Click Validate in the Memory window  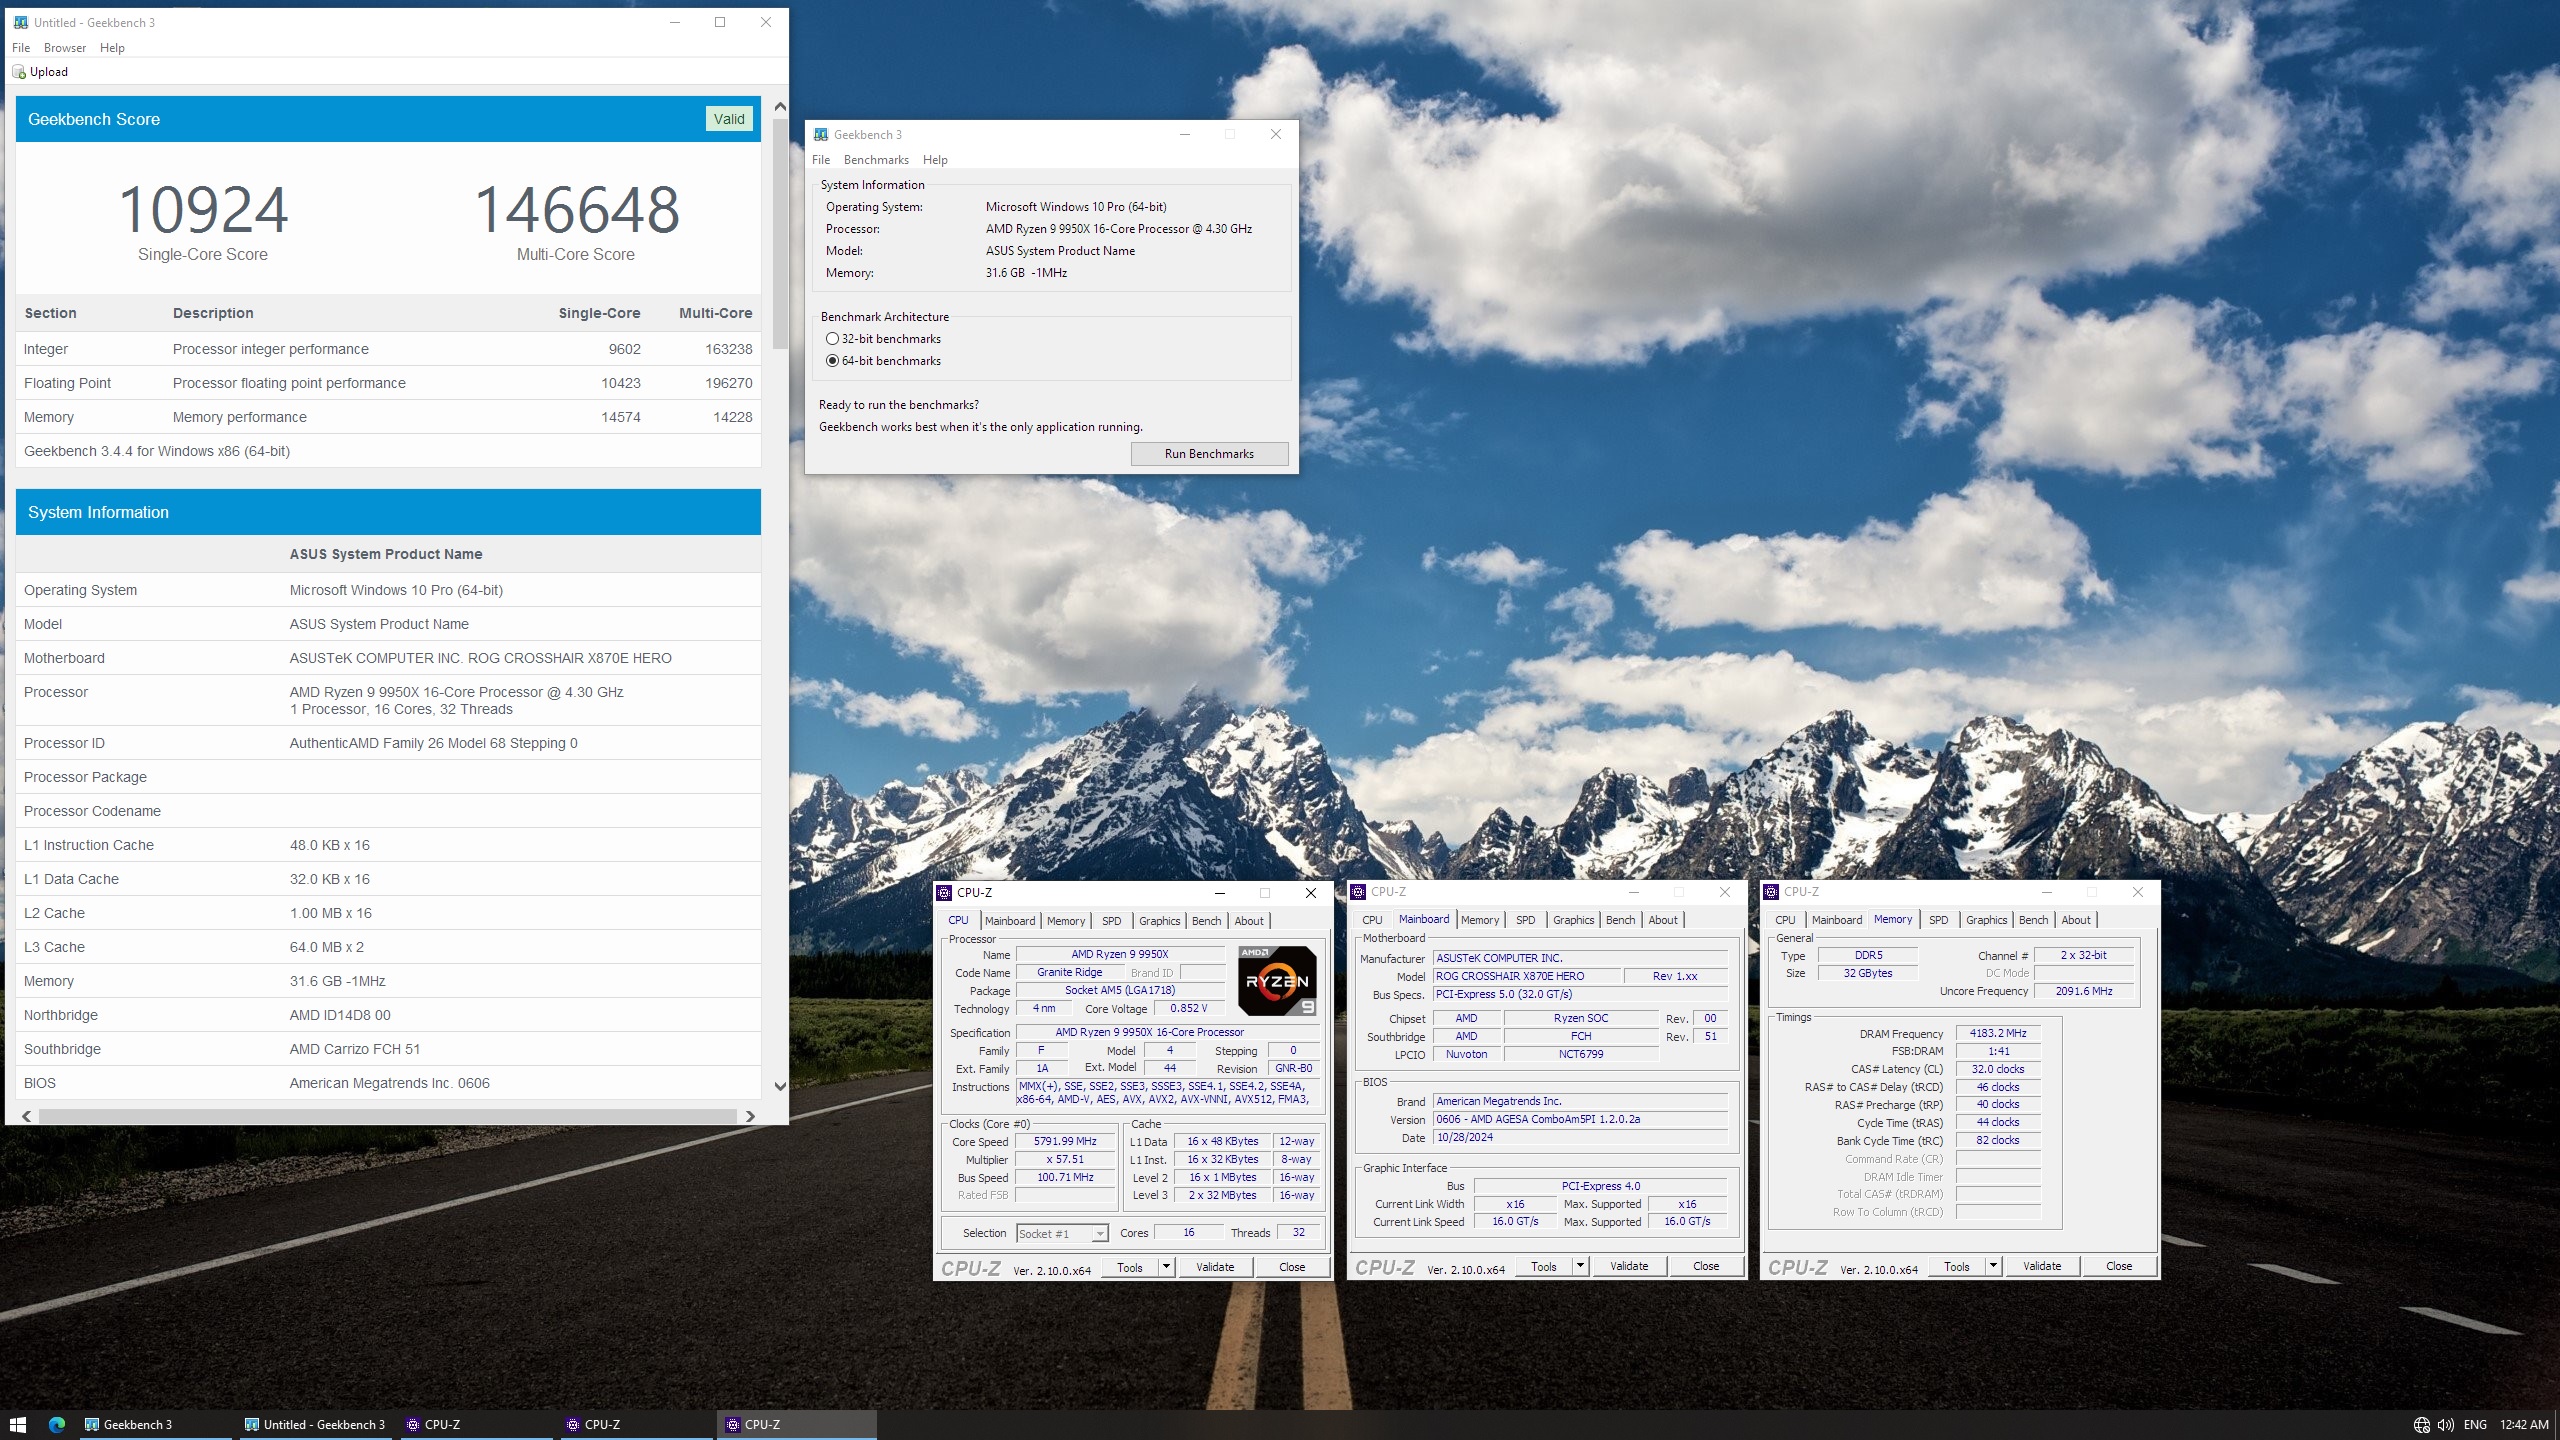pyautogui.click(x=2042, y=1266)
